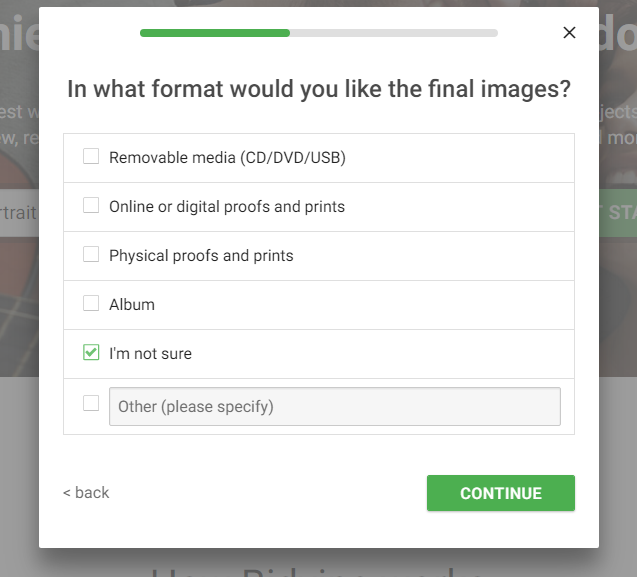The width and height of the screenshot is (637, 577).
Task: Click the dimmed 'trait' field behind dialog
Action: [x=19, y=213]
